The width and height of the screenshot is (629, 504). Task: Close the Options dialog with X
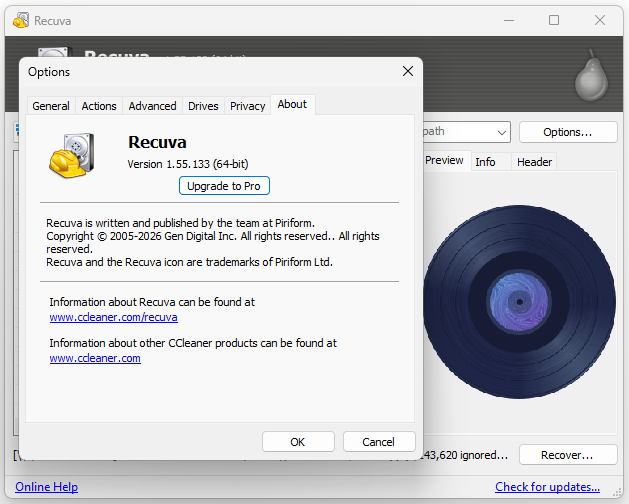coord(408,71)
